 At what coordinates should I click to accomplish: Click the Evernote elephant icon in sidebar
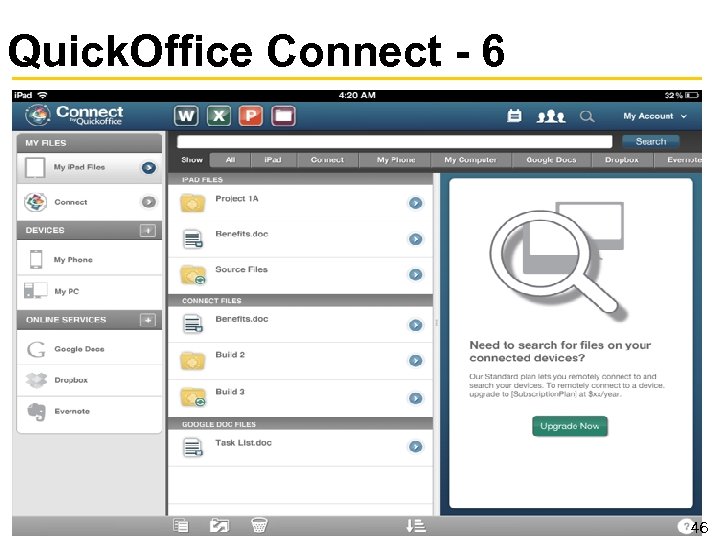coord(36,411)
